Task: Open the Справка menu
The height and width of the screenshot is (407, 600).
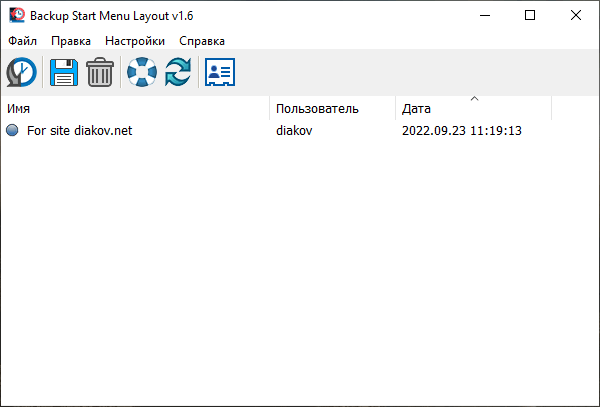Action: 202,41
